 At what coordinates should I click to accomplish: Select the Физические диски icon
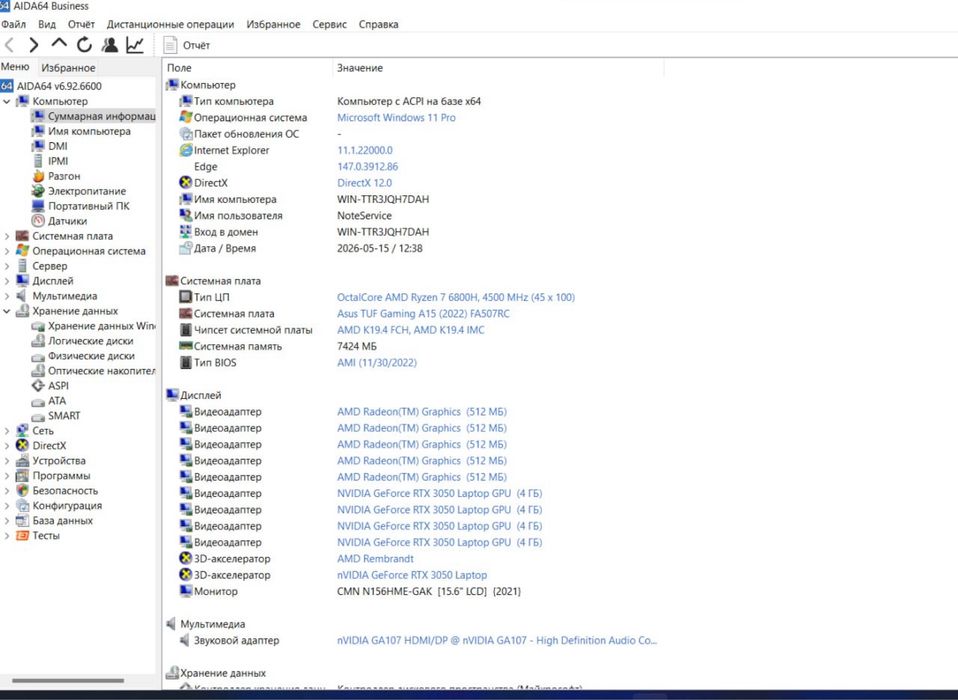[38, 356]
